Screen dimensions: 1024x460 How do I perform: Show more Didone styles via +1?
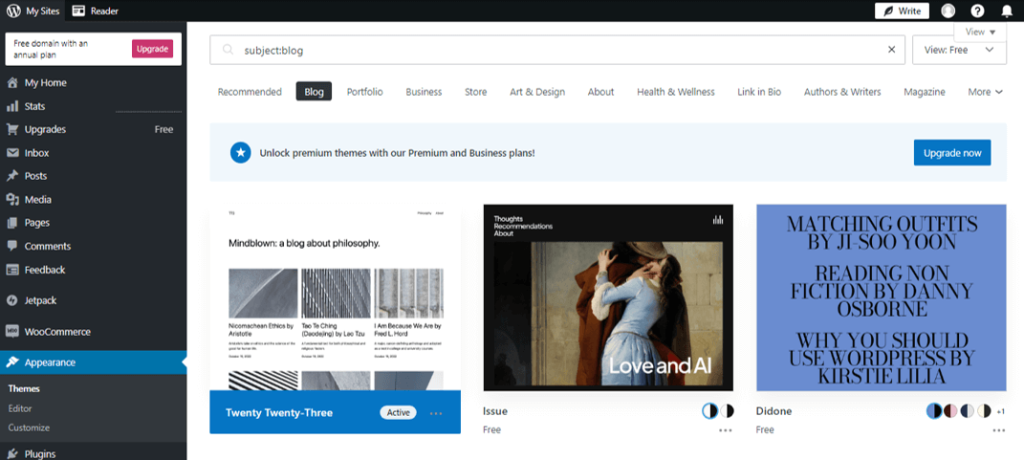coord(1000,412)
